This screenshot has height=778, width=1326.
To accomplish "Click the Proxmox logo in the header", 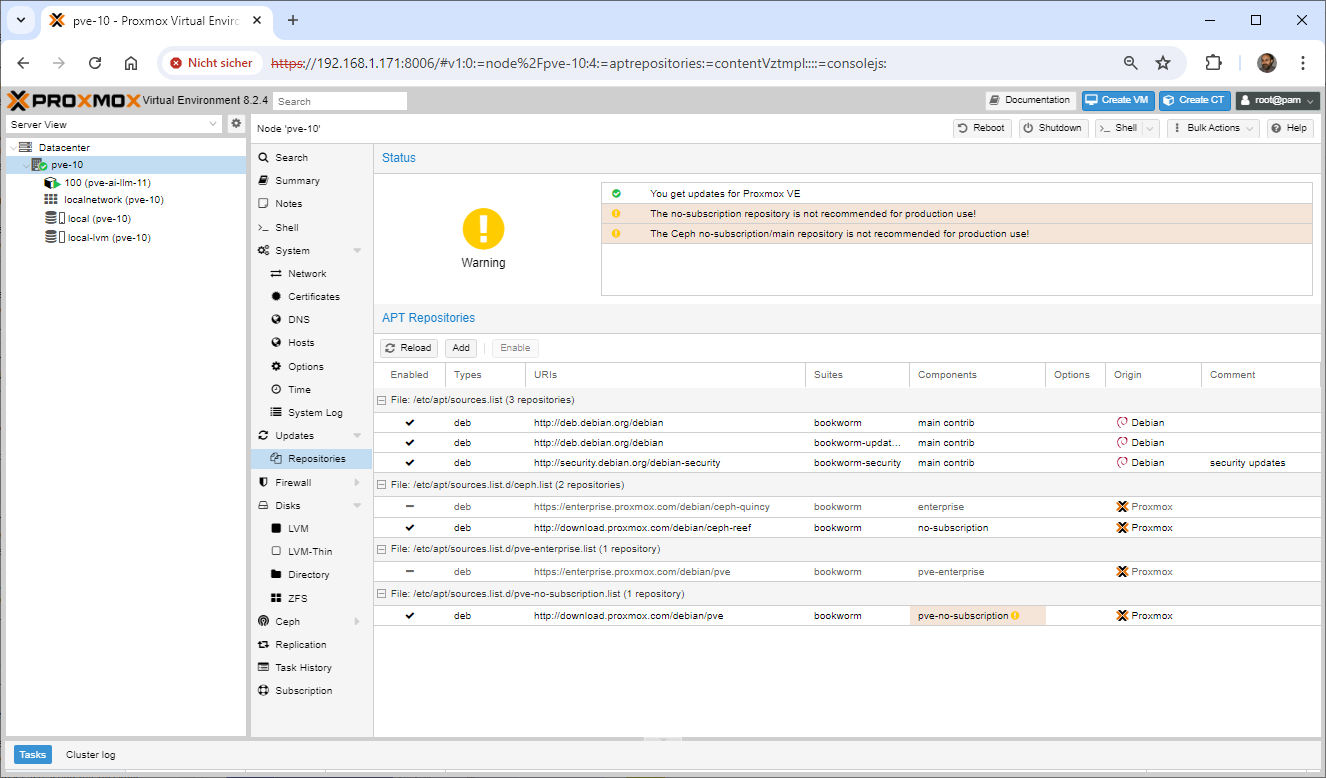I will 74,101.
